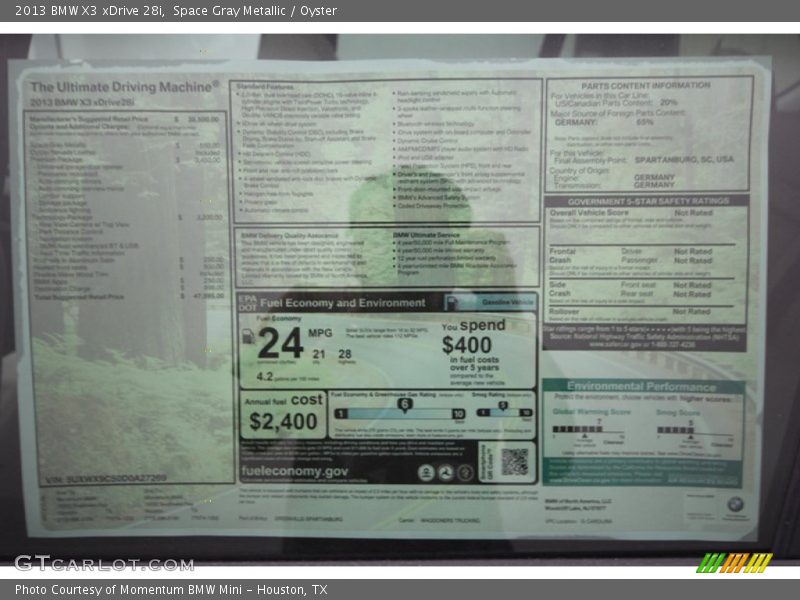Click the fuel pump icon beside 24 MPG
800x600 pixels.
[248, 336]
